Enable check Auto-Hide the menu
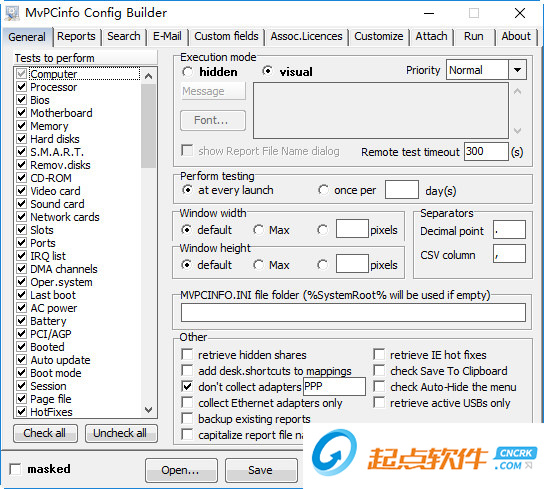The height and width of the screenshot is (489, 544). coord(379,387)
